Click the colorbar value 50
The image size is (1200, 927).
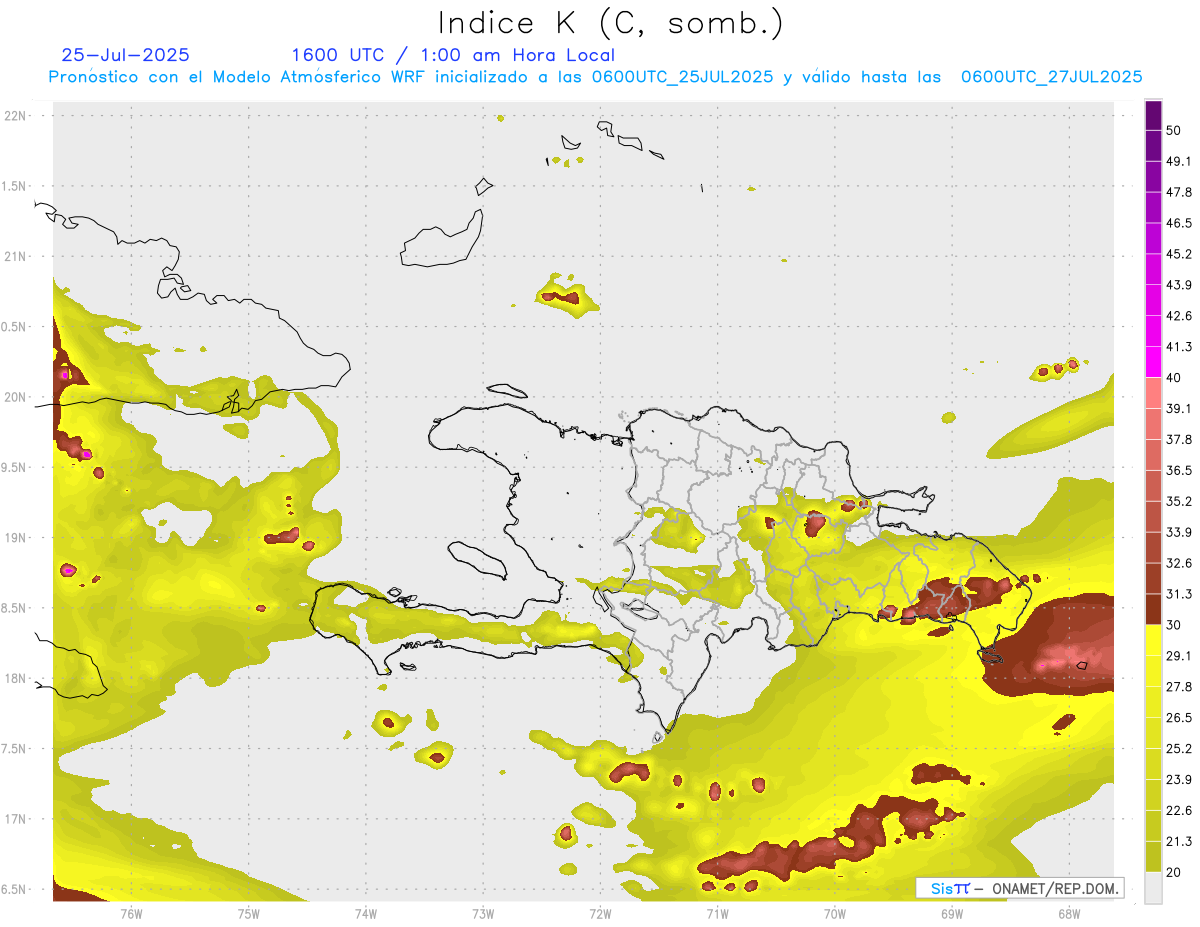coord(1174,130)
